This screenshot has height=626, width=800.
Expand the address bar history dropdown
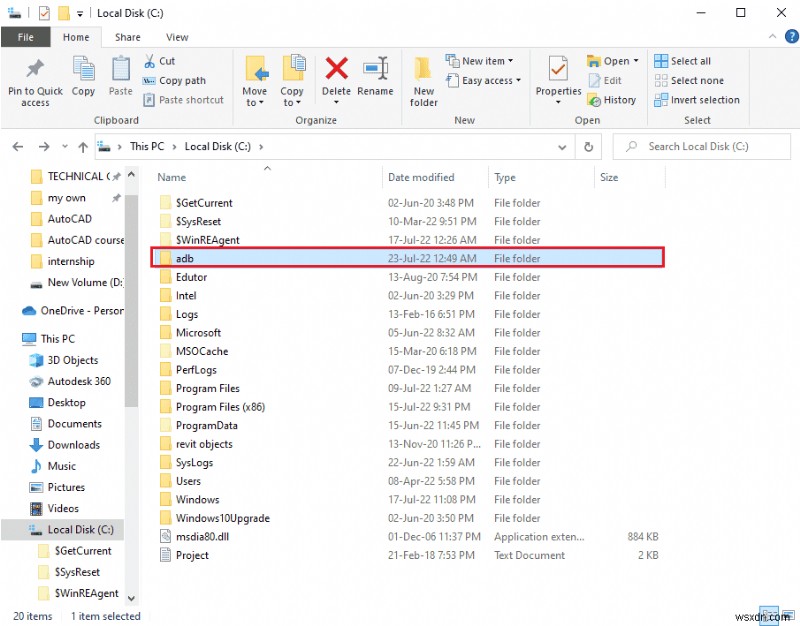tap(562, 146)
